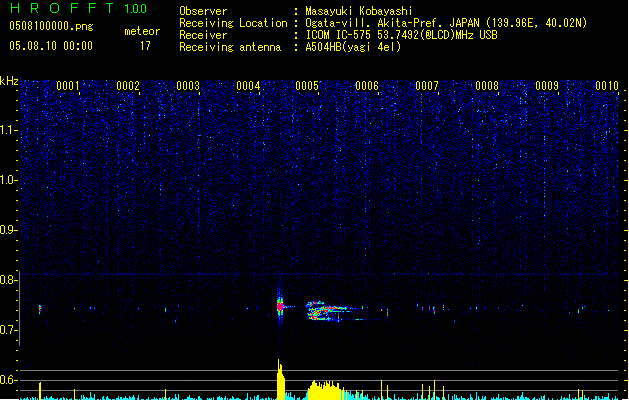
Task: Click time marker 0008
Action: pos(487,85)
